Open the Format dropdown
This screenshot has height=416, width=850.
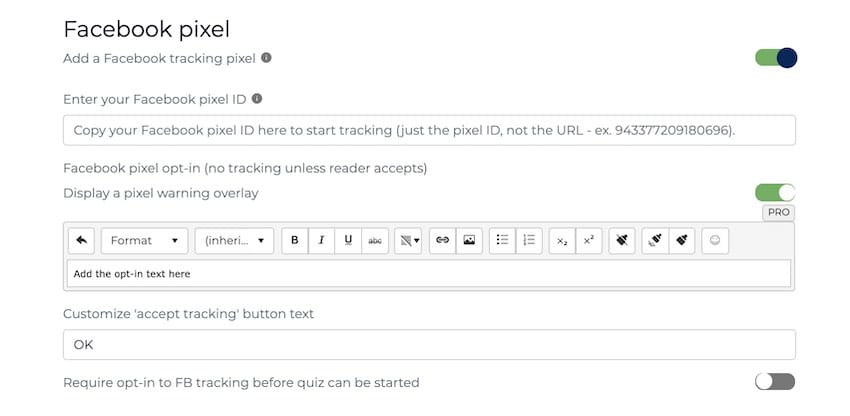click(x=144, y=240)
